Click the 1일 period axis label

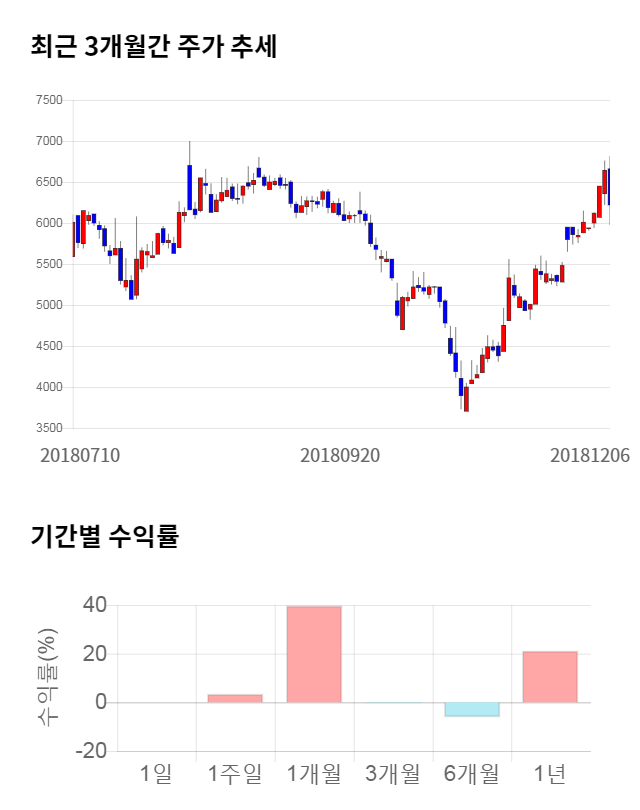(156, 773)
